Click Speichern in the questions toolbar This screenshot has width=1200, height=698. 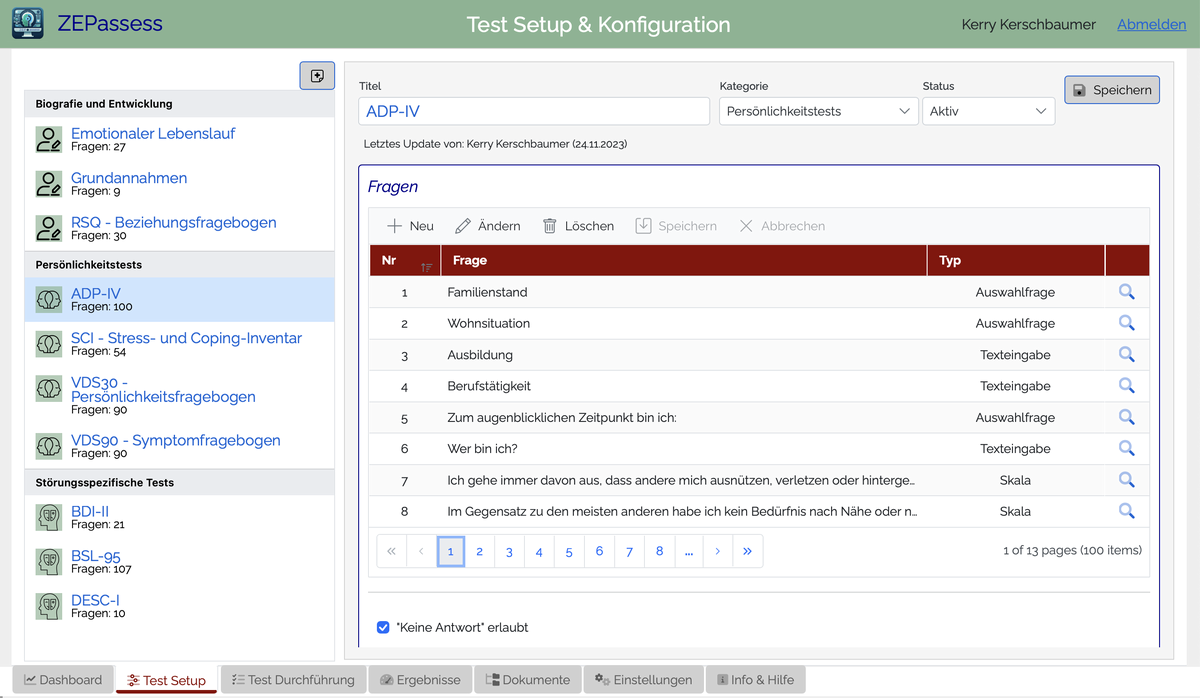676,226
